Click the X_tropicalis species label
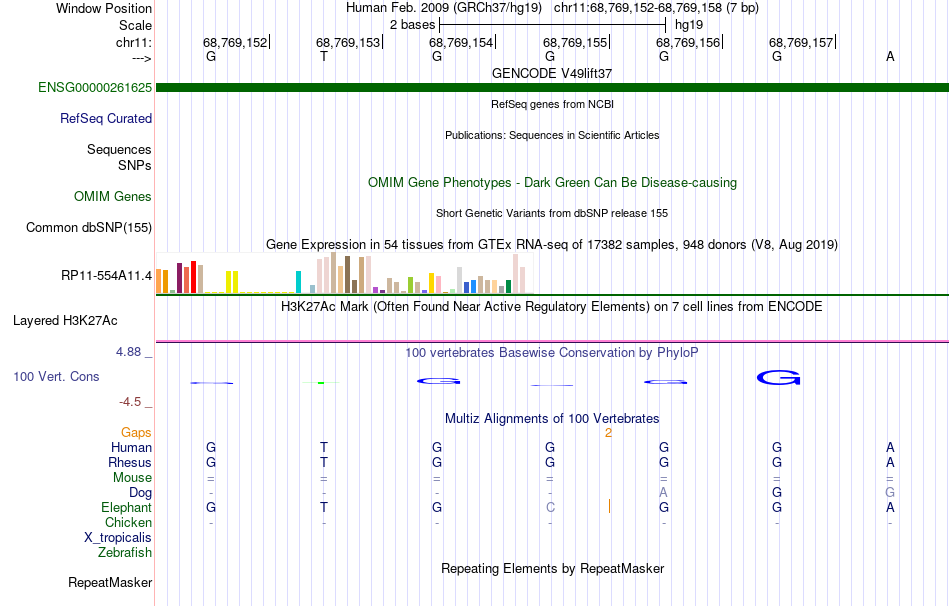This screenshot has width=950, height=606. pos(118,538)
